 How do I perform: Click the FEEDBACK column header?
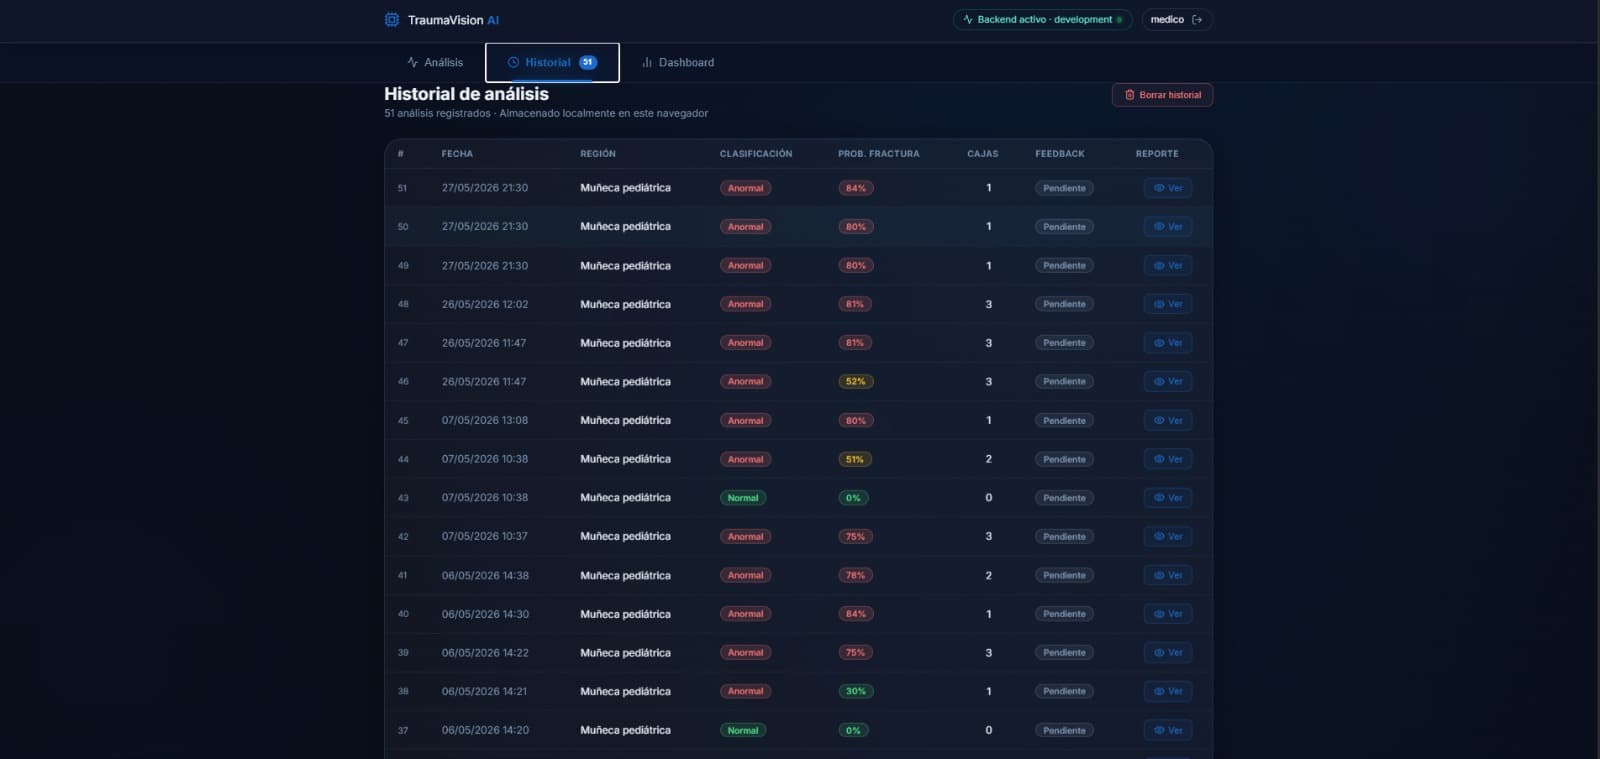[x=1060, y=154]
